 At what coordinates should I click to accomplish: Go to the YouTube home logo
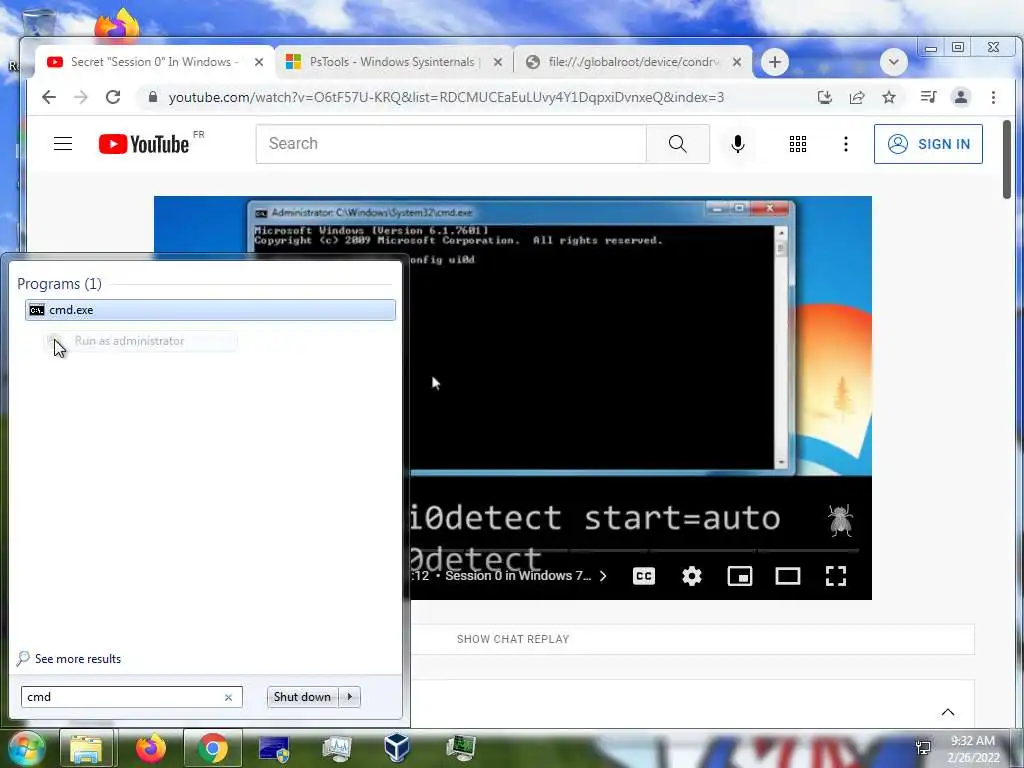coord(144,144)
